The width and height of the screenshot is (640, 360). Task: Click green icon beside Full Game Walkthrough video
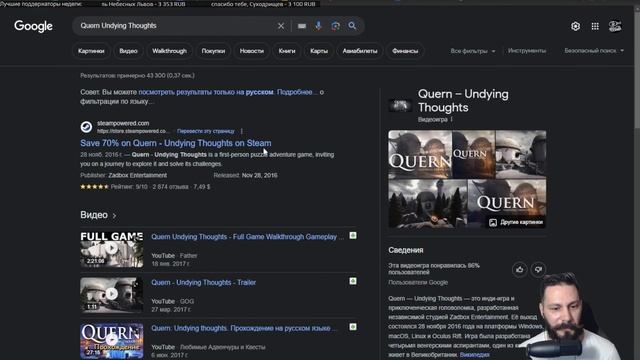pos(353,236)
